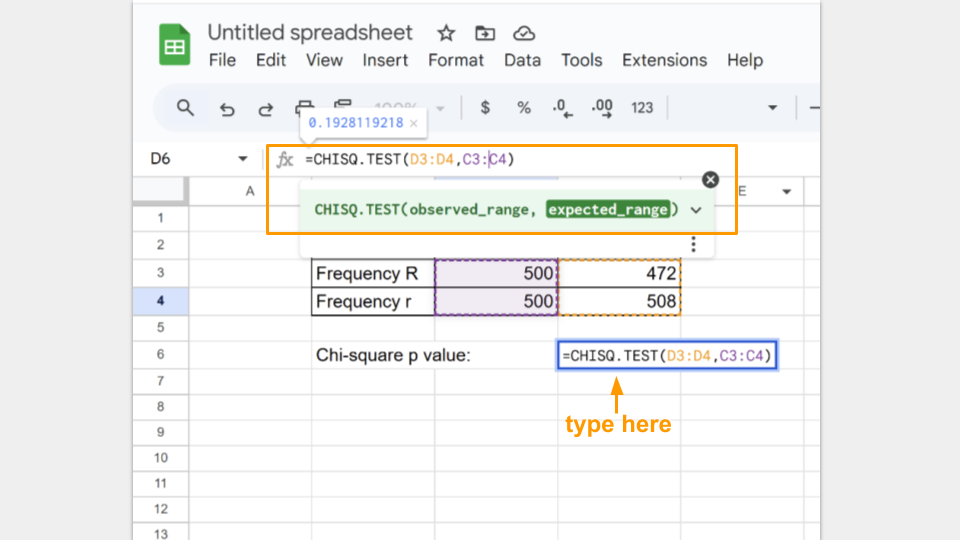Select row 1 header

[160, 218]
